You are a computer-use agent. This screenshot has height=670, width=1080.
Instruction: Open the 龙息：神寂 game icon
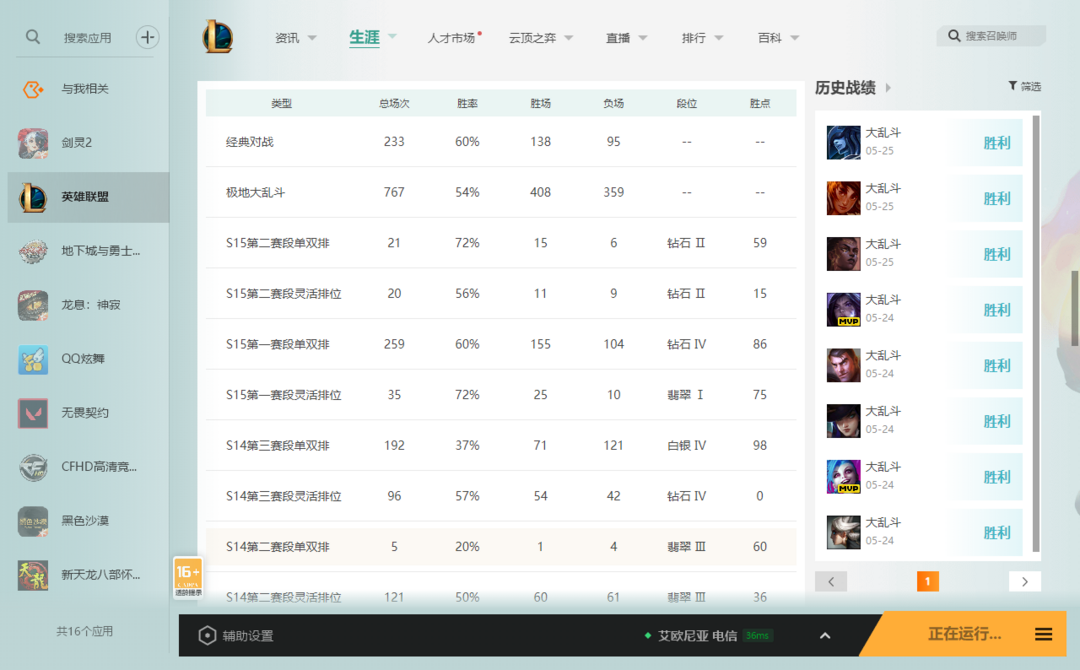coord(33,305)
